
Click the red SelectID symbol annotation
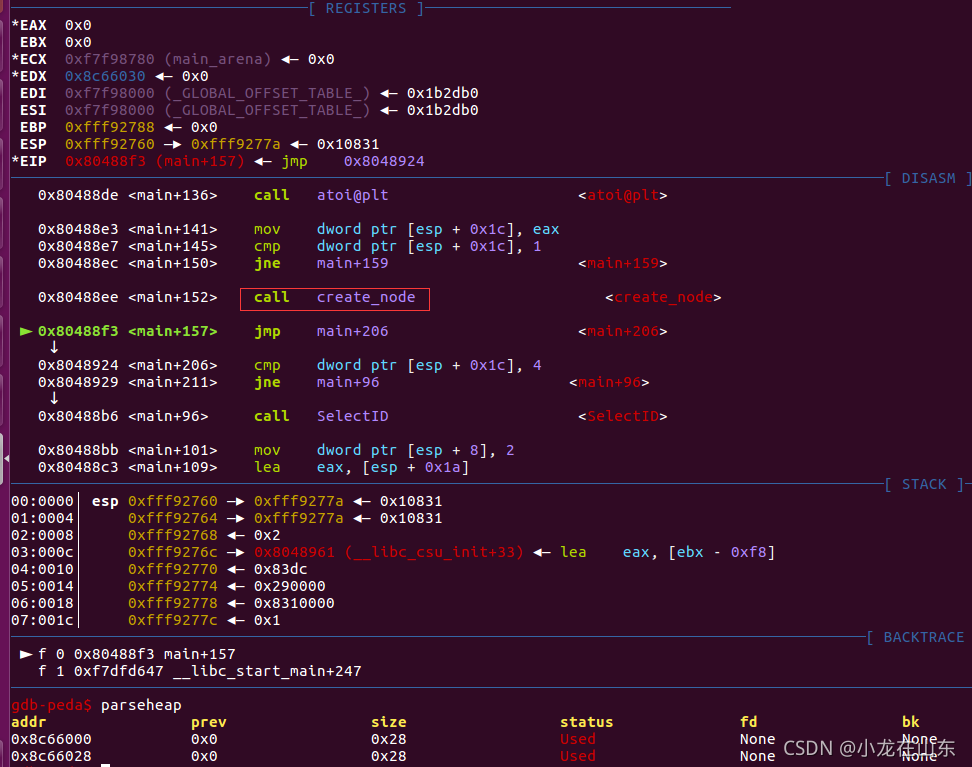[623, 416]
